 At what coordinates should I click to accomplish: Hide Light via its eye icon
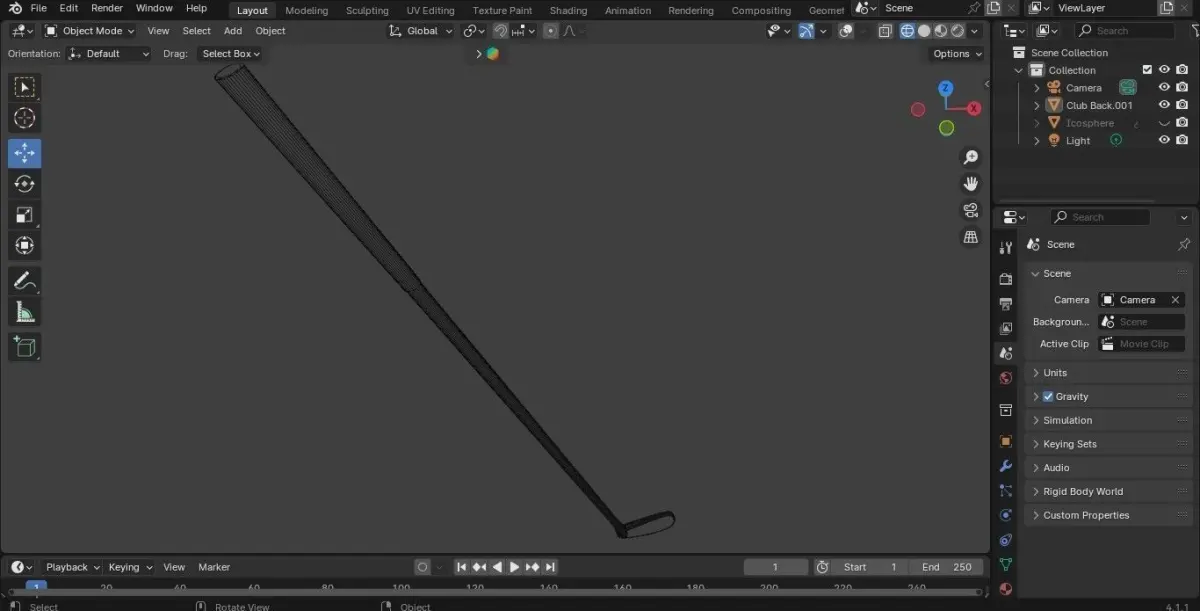pyautogui.click(x=1164, y=140)
